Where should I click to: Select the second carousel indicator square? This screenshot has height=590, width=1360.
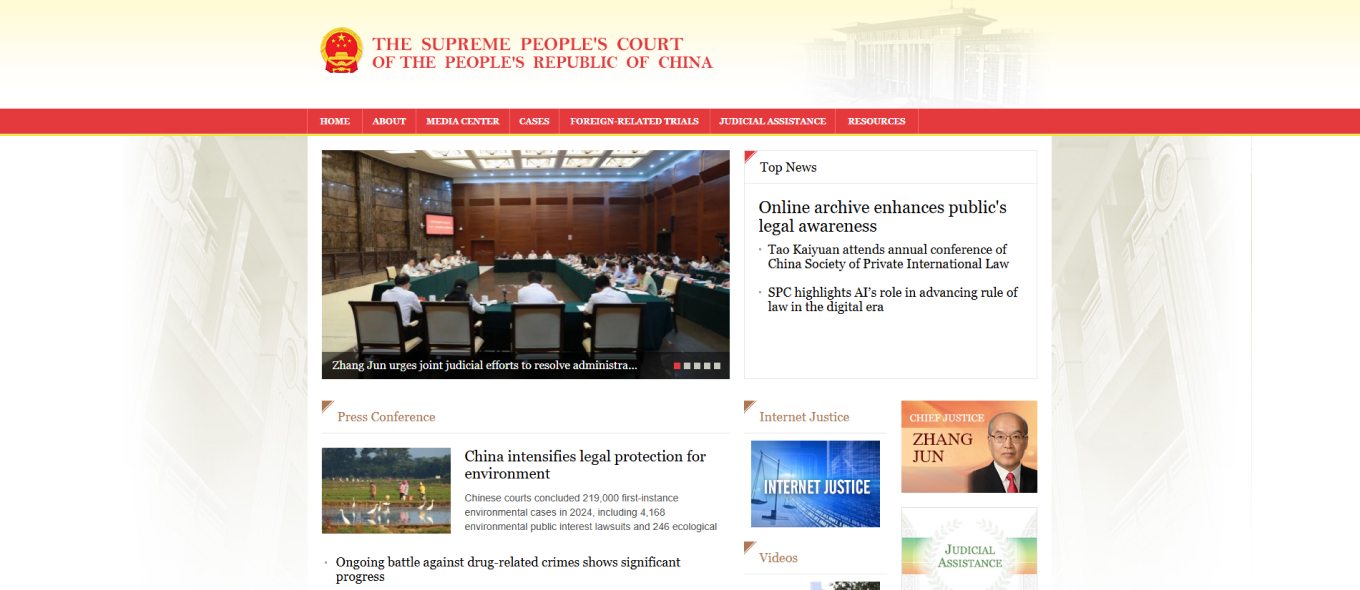point(687,366)
